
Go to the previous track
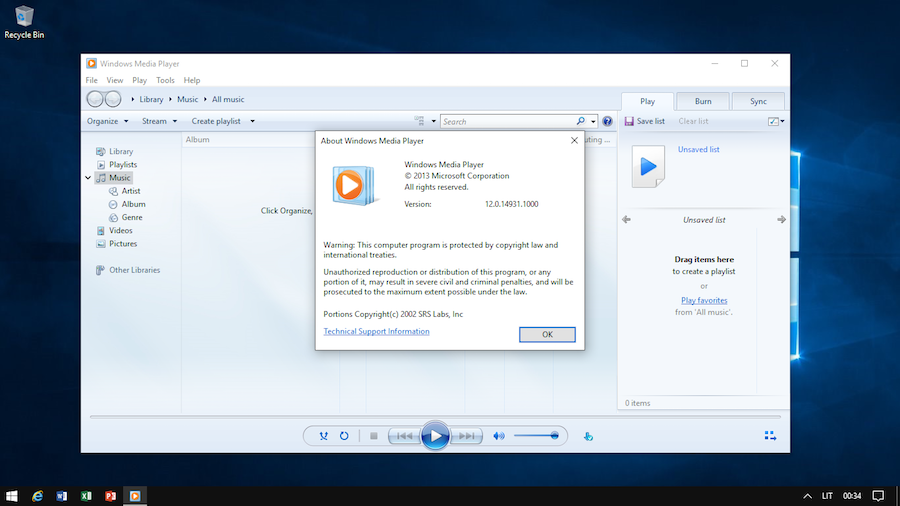403,436
